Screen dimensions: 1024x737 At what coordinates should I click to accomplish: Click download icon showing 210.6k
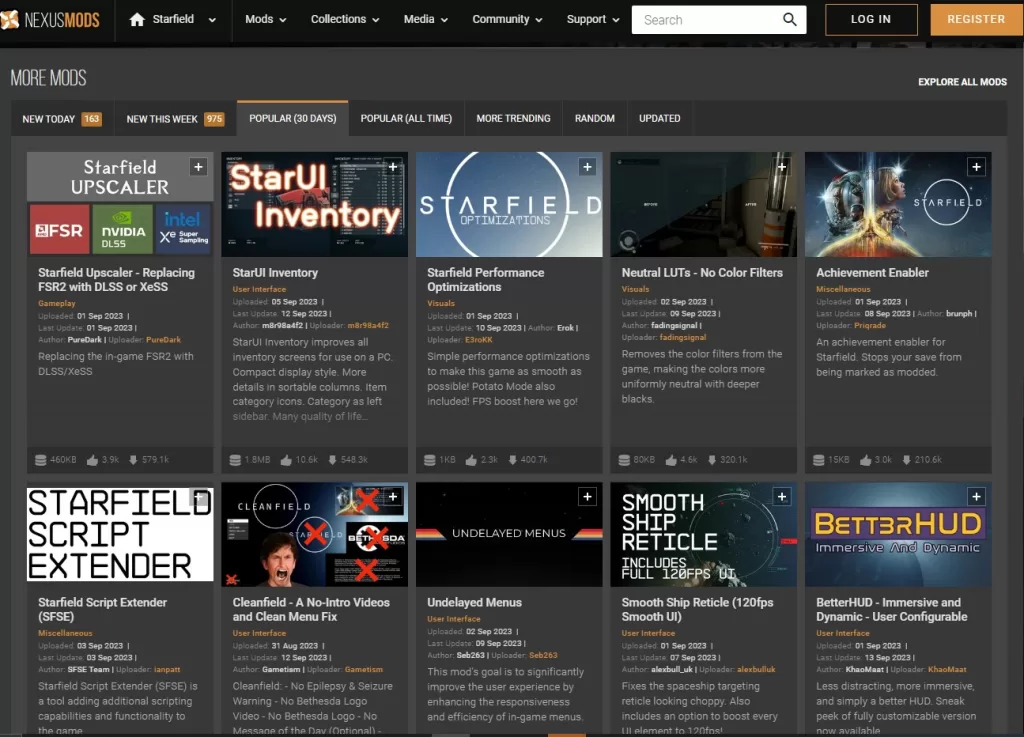(906, 460)
